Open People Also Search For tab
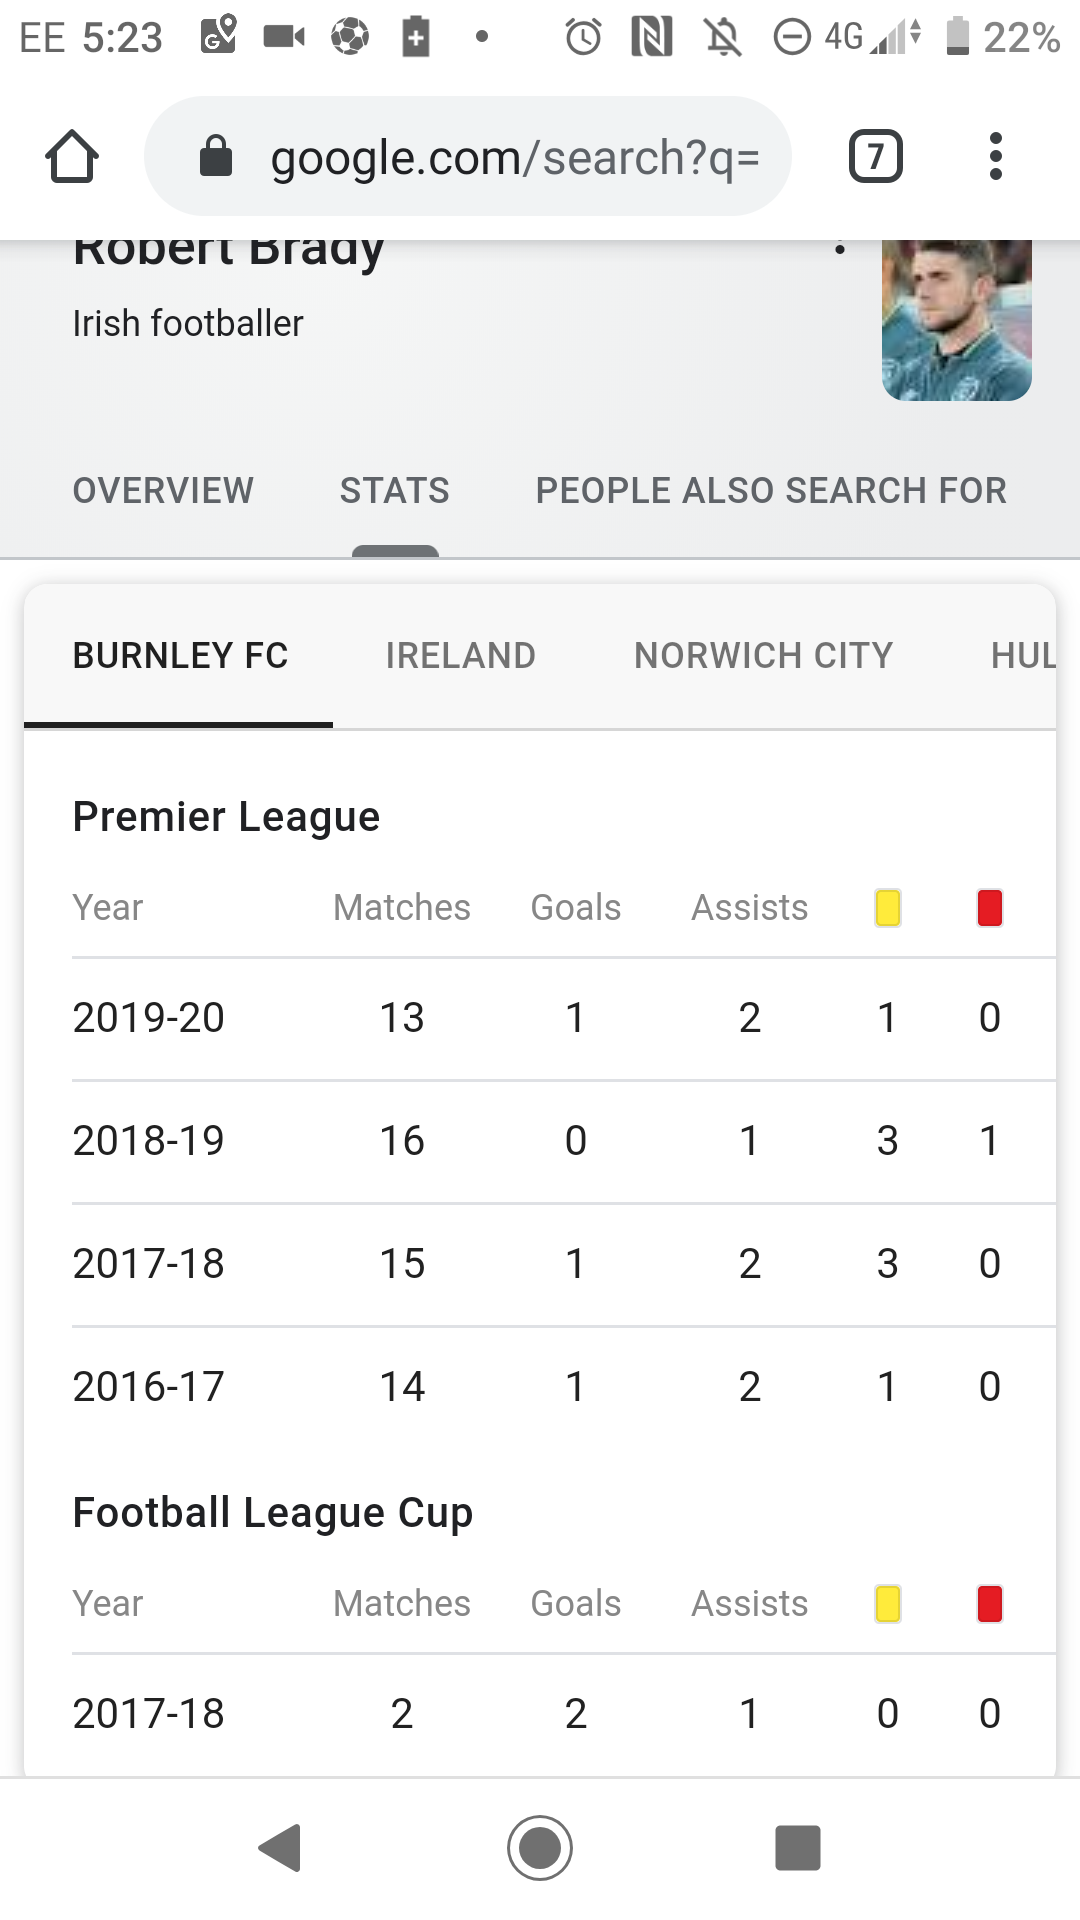1080x1920 pixels. (x=771, y=491)
